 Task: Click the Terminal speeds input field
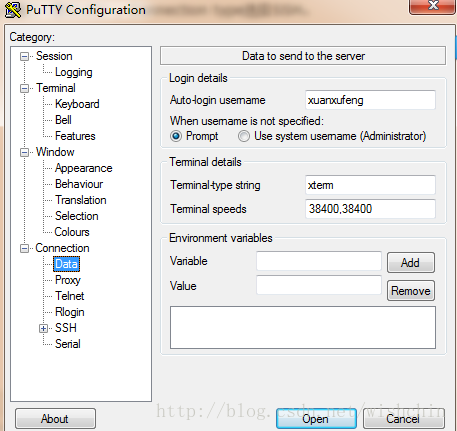[x=370, y=209]
